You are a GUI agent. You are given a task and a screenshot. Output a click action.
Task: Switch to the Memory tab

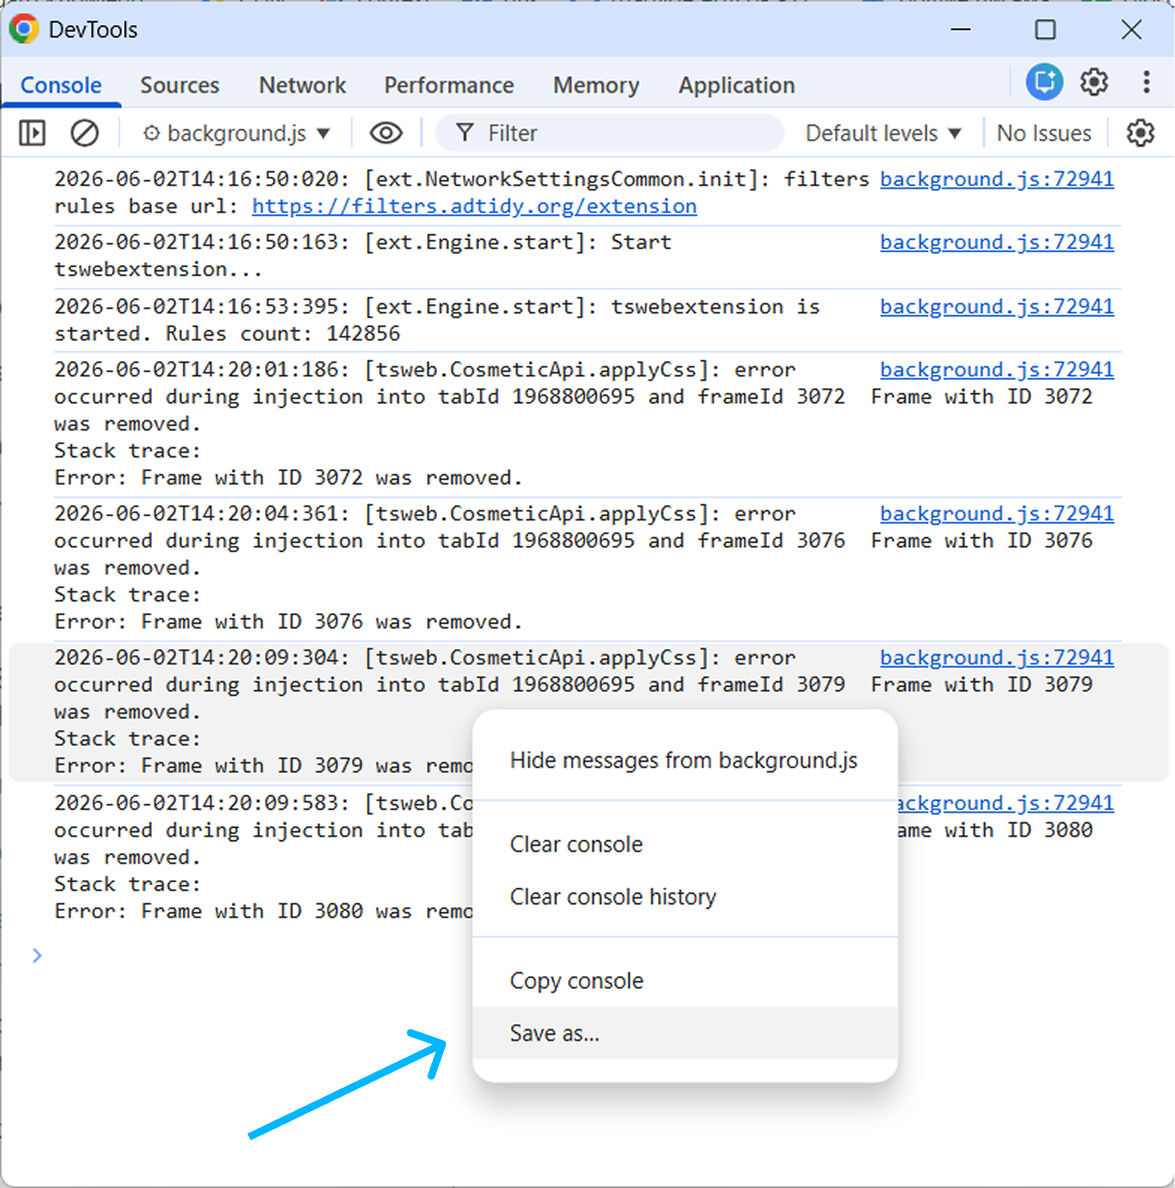click(x=596, y=85)
